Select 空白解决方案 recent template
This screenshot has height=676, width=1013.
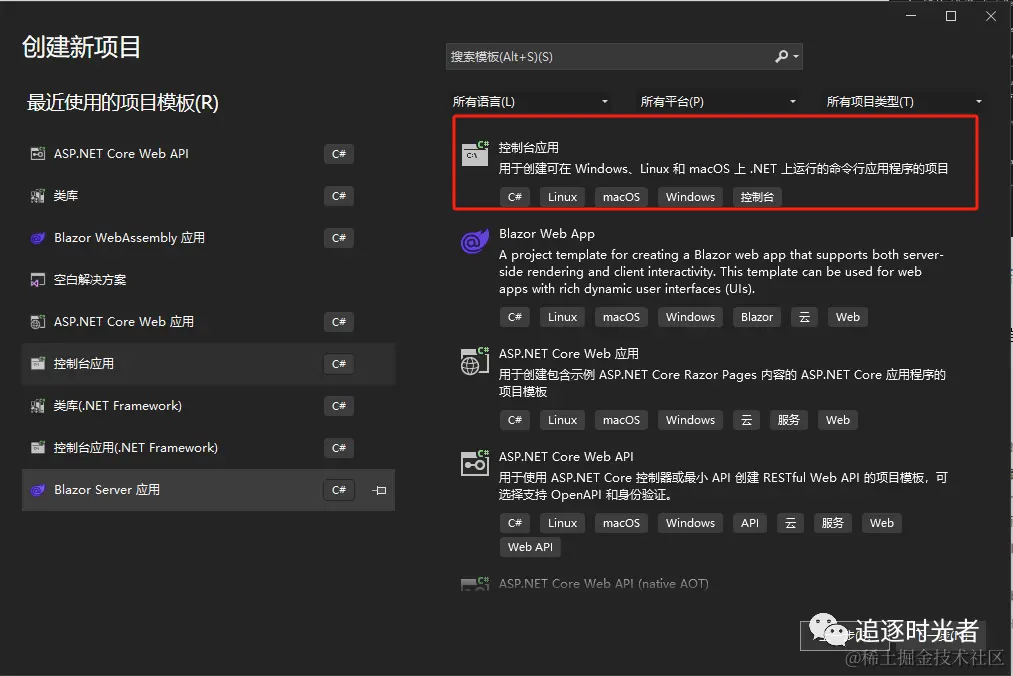[209, 280]
